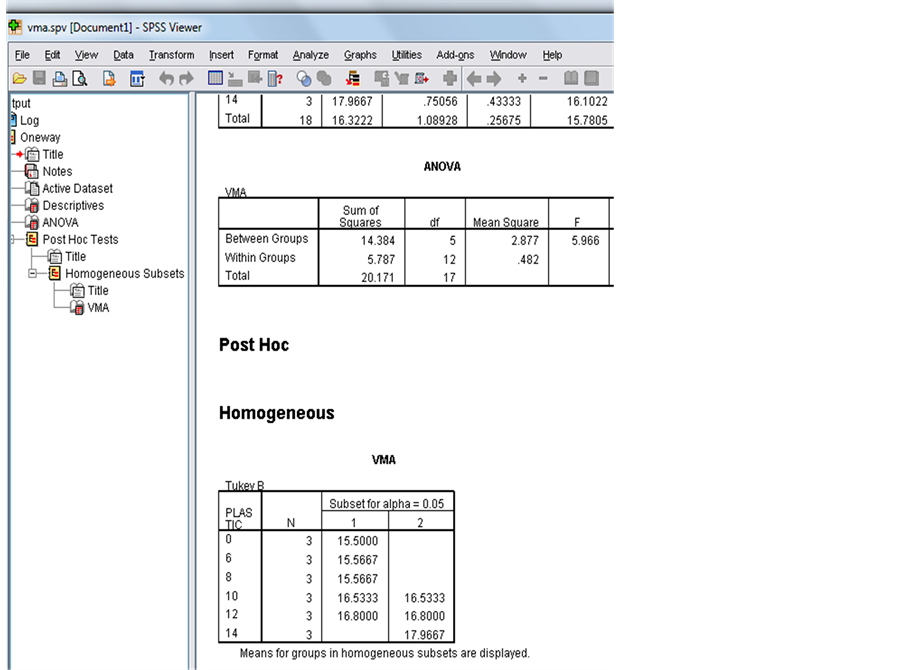Click the Collapse minus toolbar icon
This screenshot has height=670, width=902.
[x=543, y=78]
